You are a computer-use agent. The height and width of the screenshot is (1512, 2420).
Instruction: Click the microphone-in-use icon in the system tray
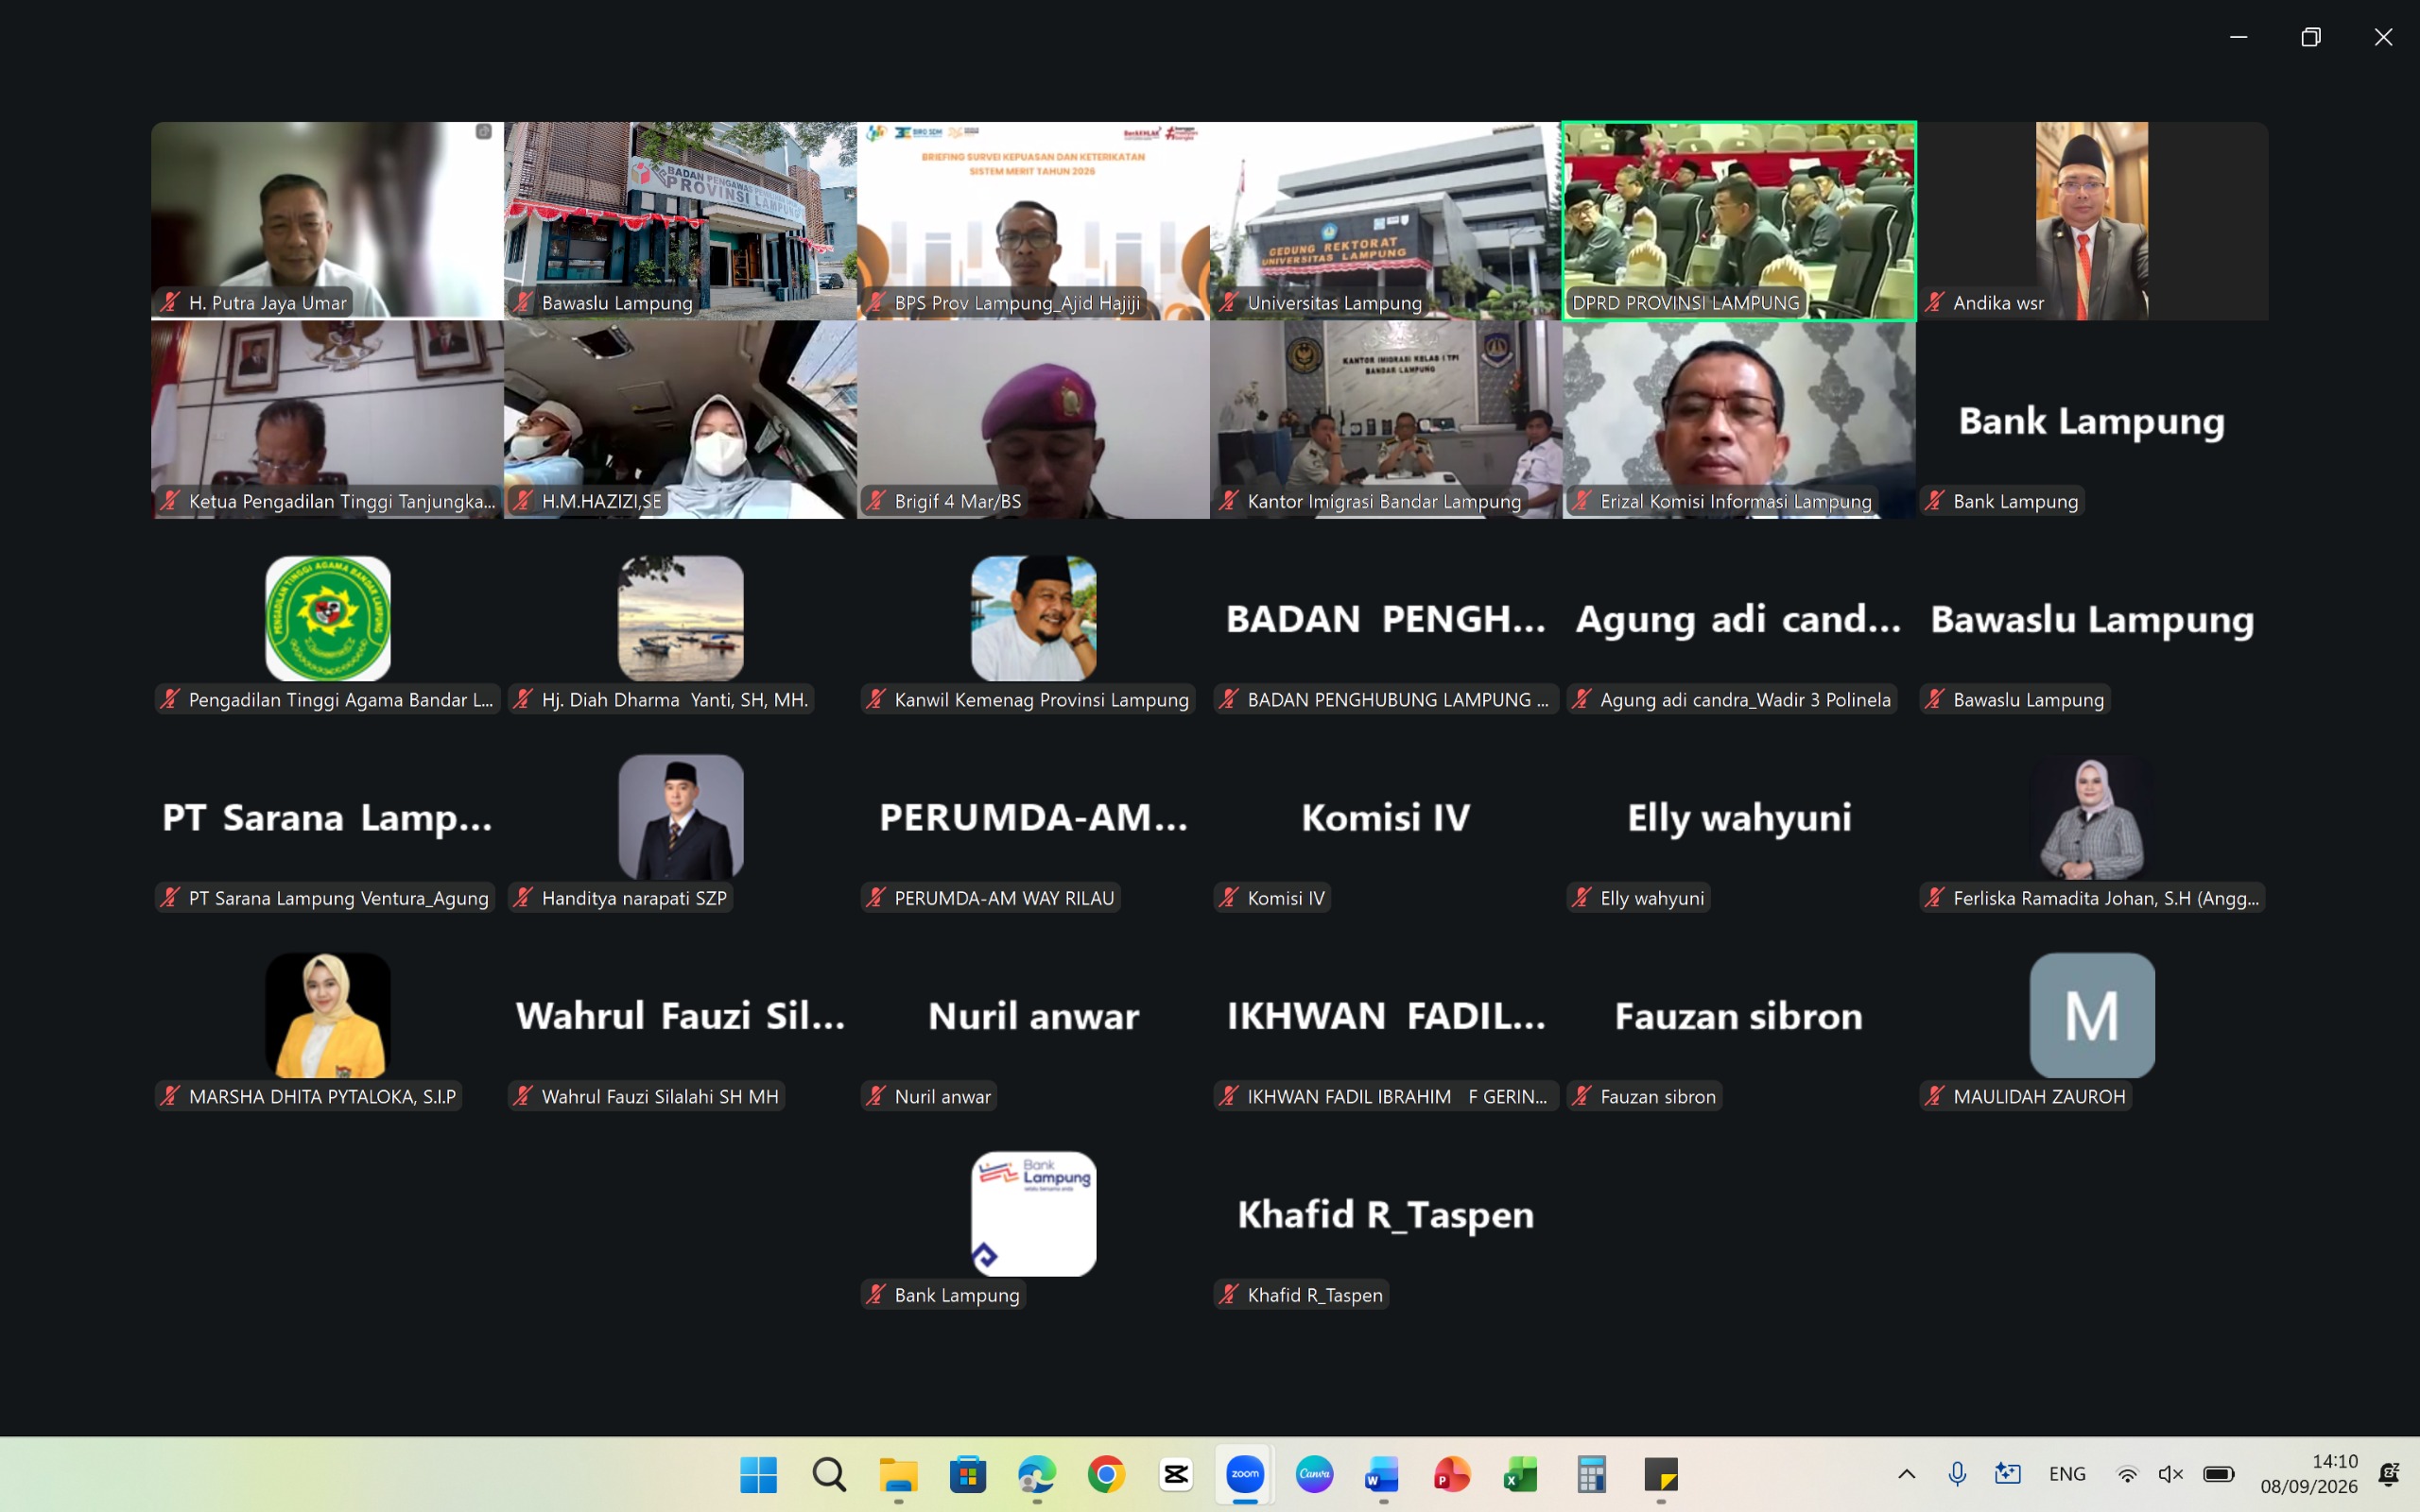pyautogui.click(x=1957, y=1474)
